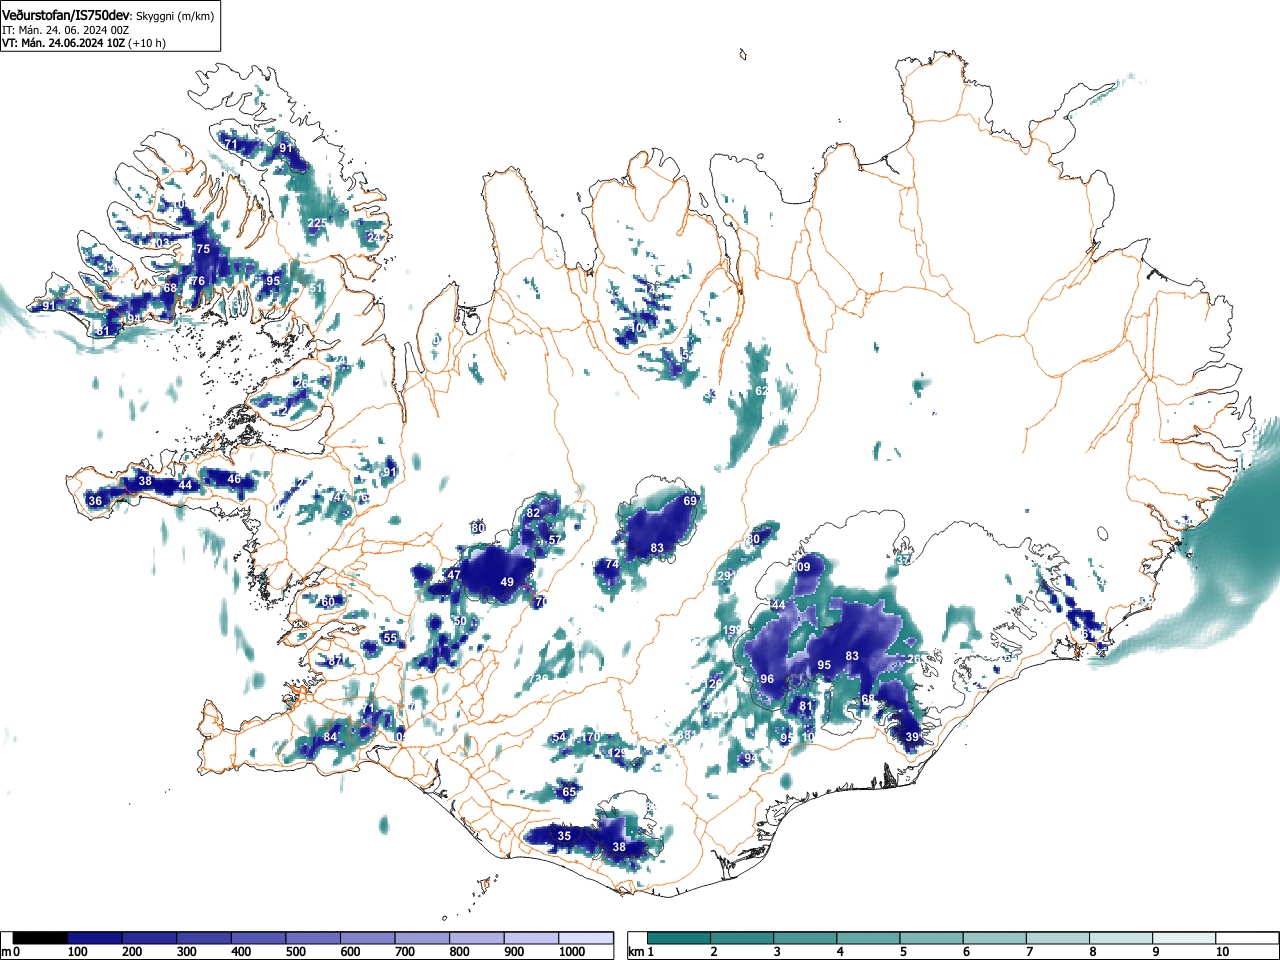This screenshot has height=960, width=1280.
Task: Click the map value '57' on the map
Action: pos(555,540)
